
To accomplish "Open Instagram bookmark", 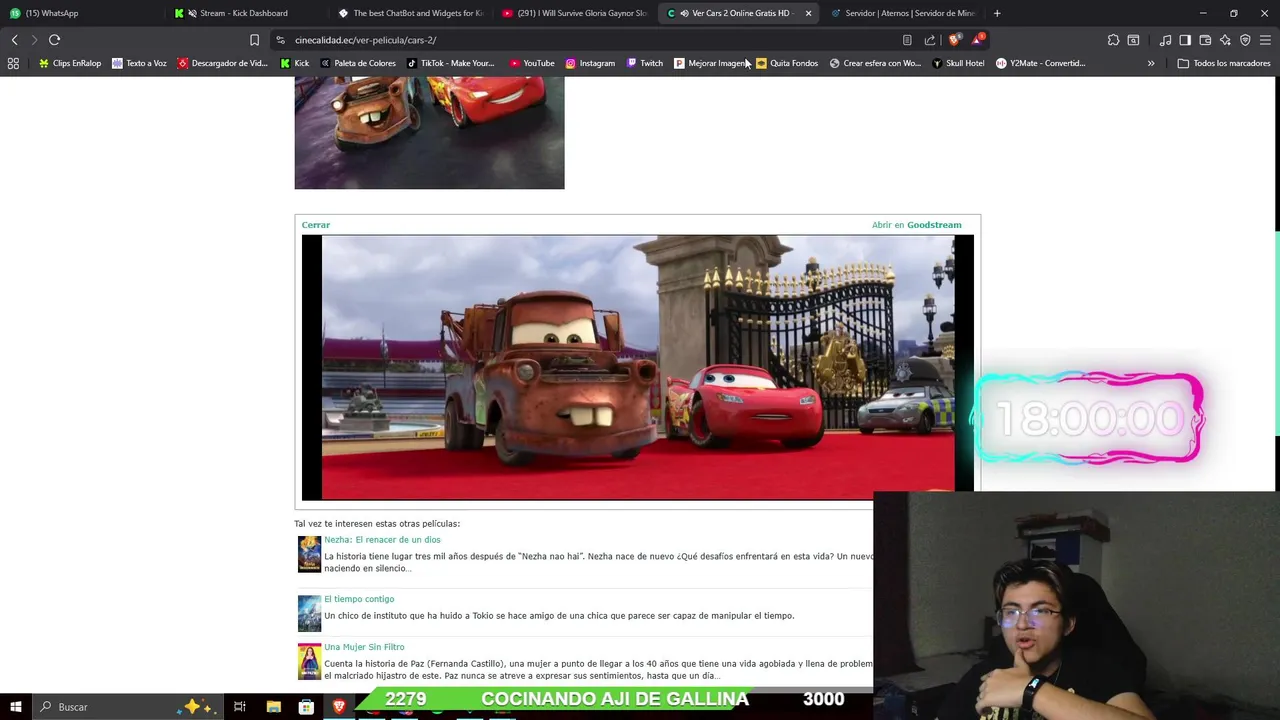I will pyautogui.click(x=590, y=63).
